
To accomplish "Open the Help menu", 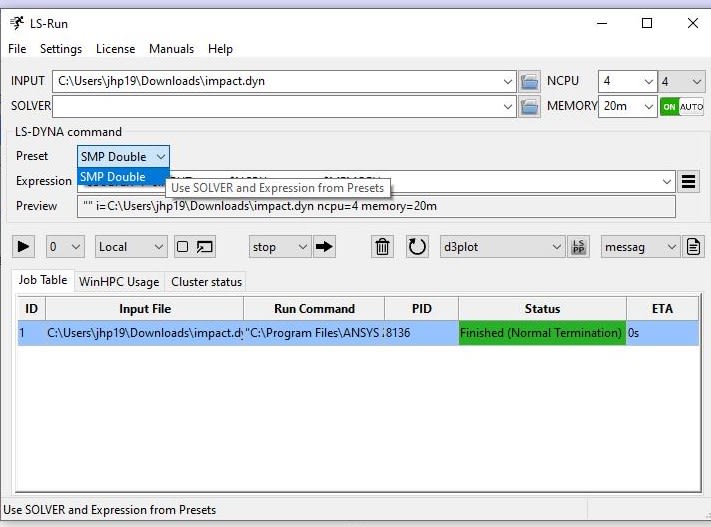I will coord(220,49).
